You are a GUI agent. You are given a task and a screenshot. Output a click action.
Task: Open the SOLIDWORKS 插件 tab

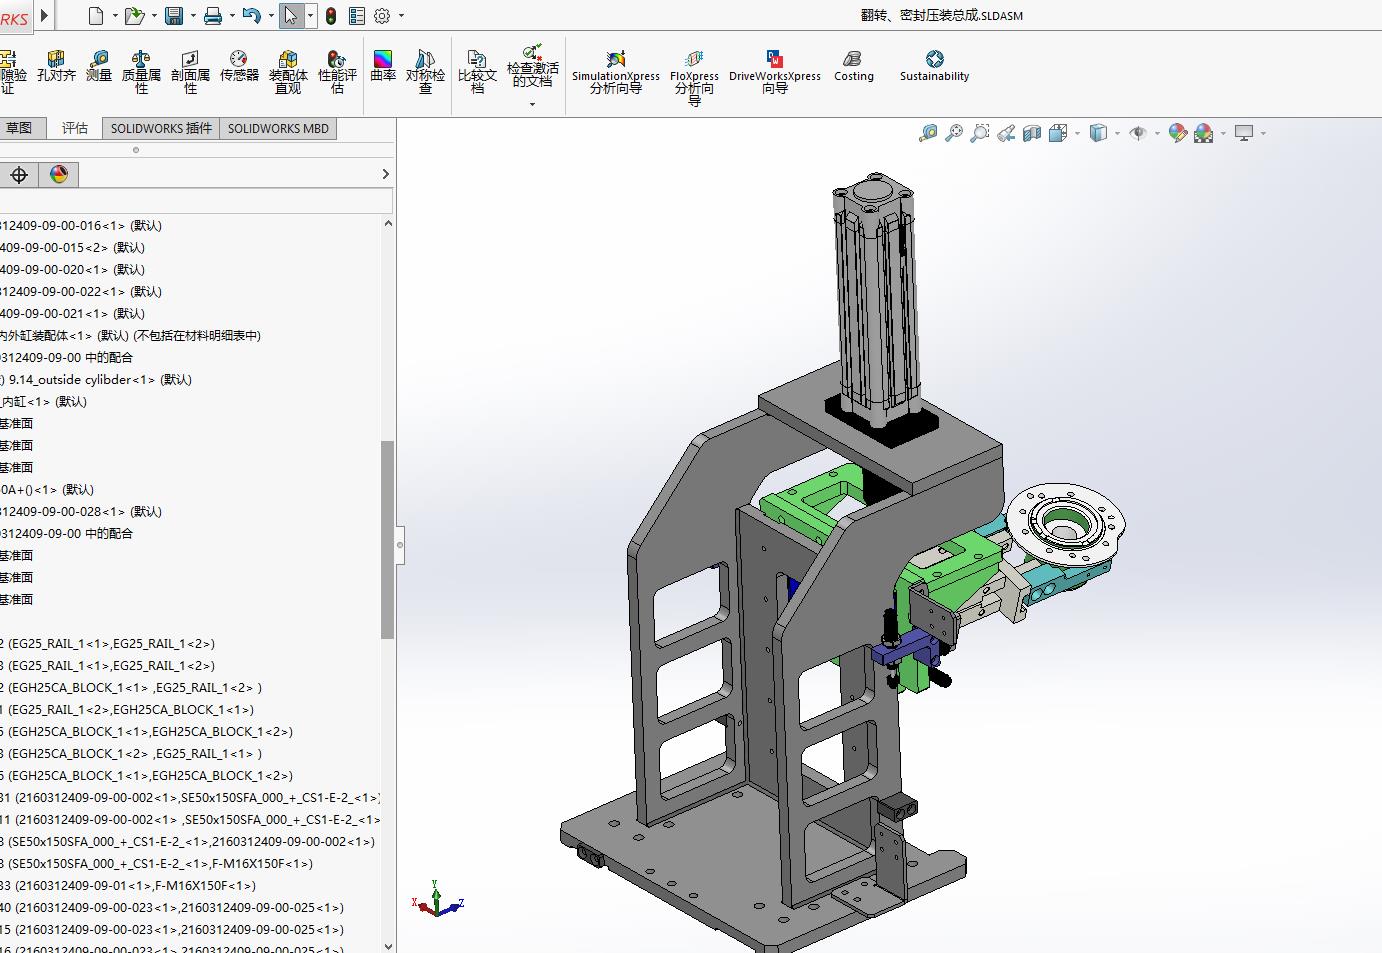[161, 128]
